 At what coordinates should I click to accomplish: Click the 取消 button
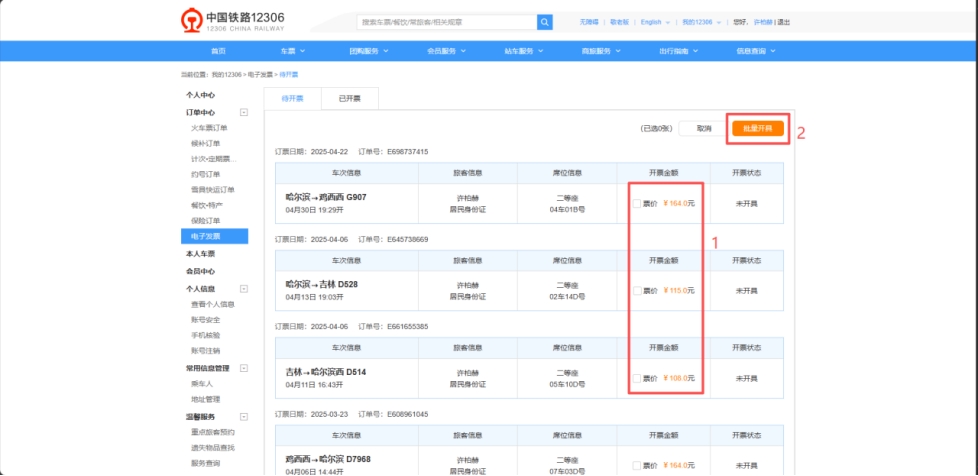(704, 129)
